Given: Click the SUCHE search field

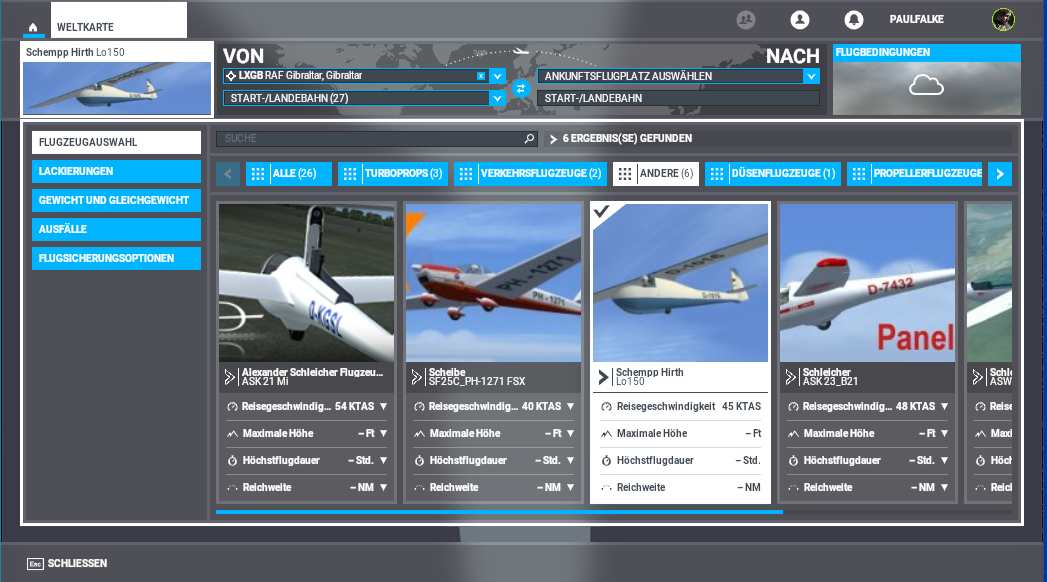Looking at the screenshot, I should click(x=377, y=138).
